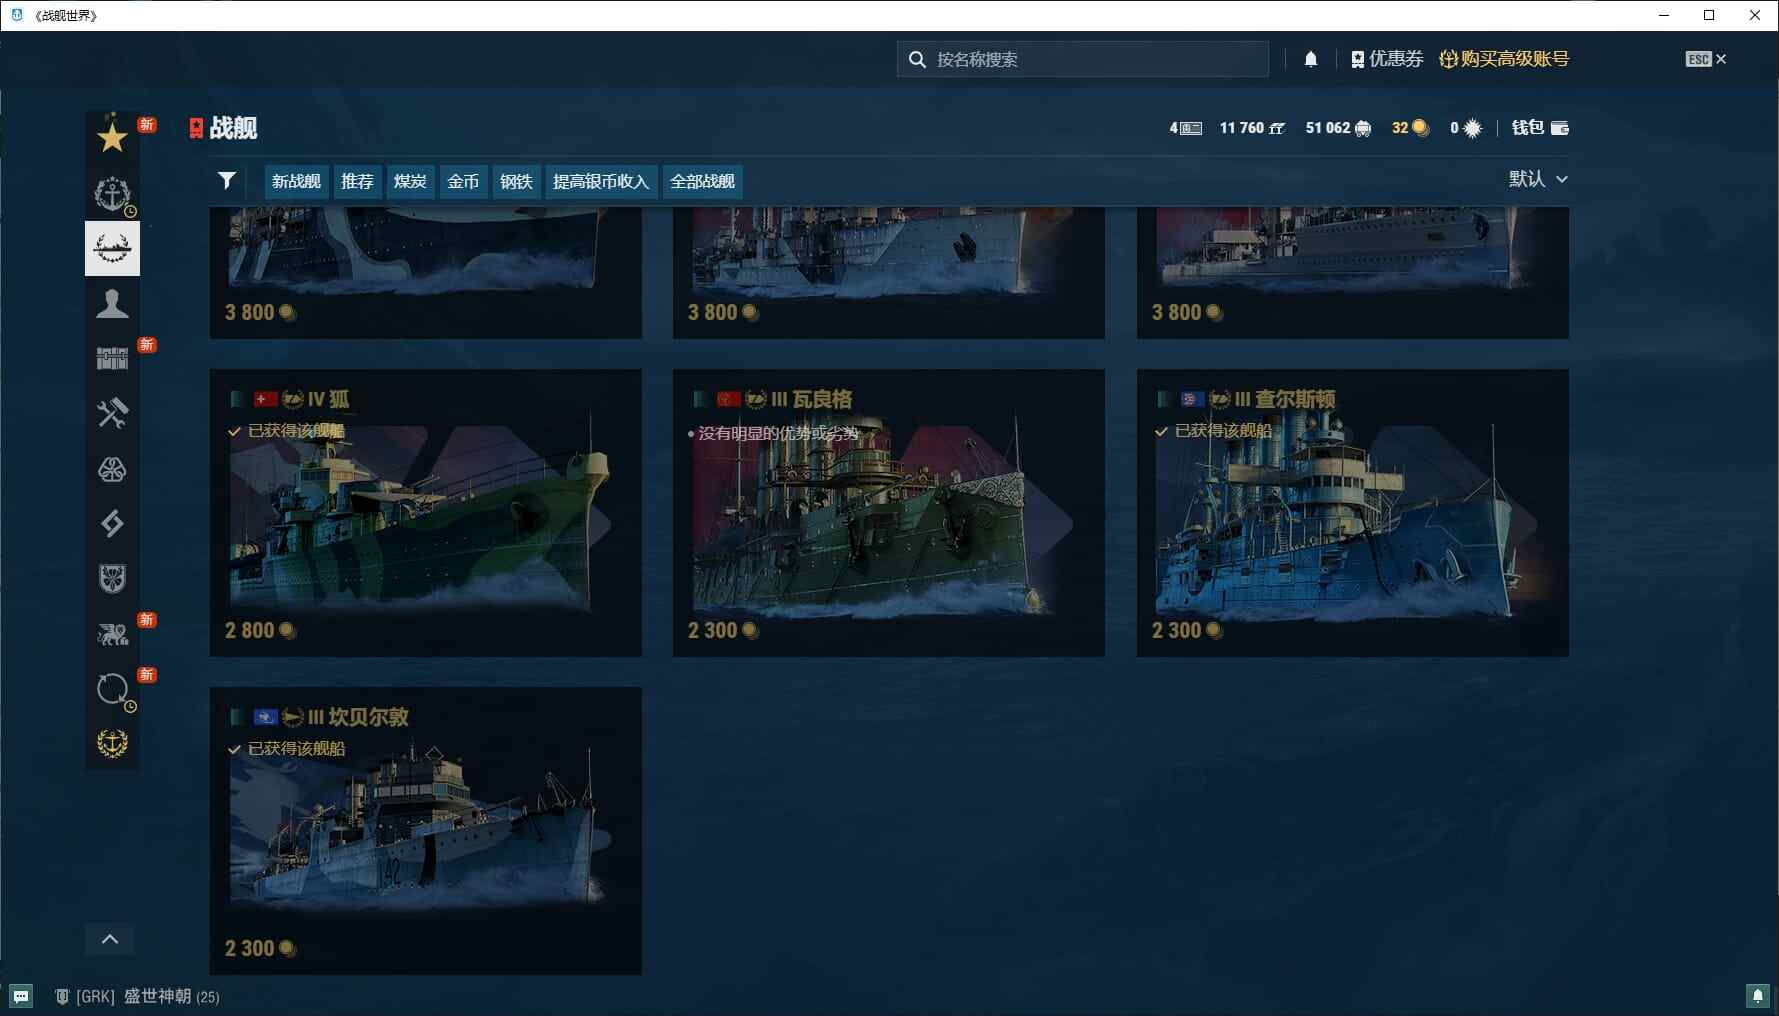Screen dimensions: 1779x1016
Task: Open the commanders silhouette section
Action: (112, 303)
